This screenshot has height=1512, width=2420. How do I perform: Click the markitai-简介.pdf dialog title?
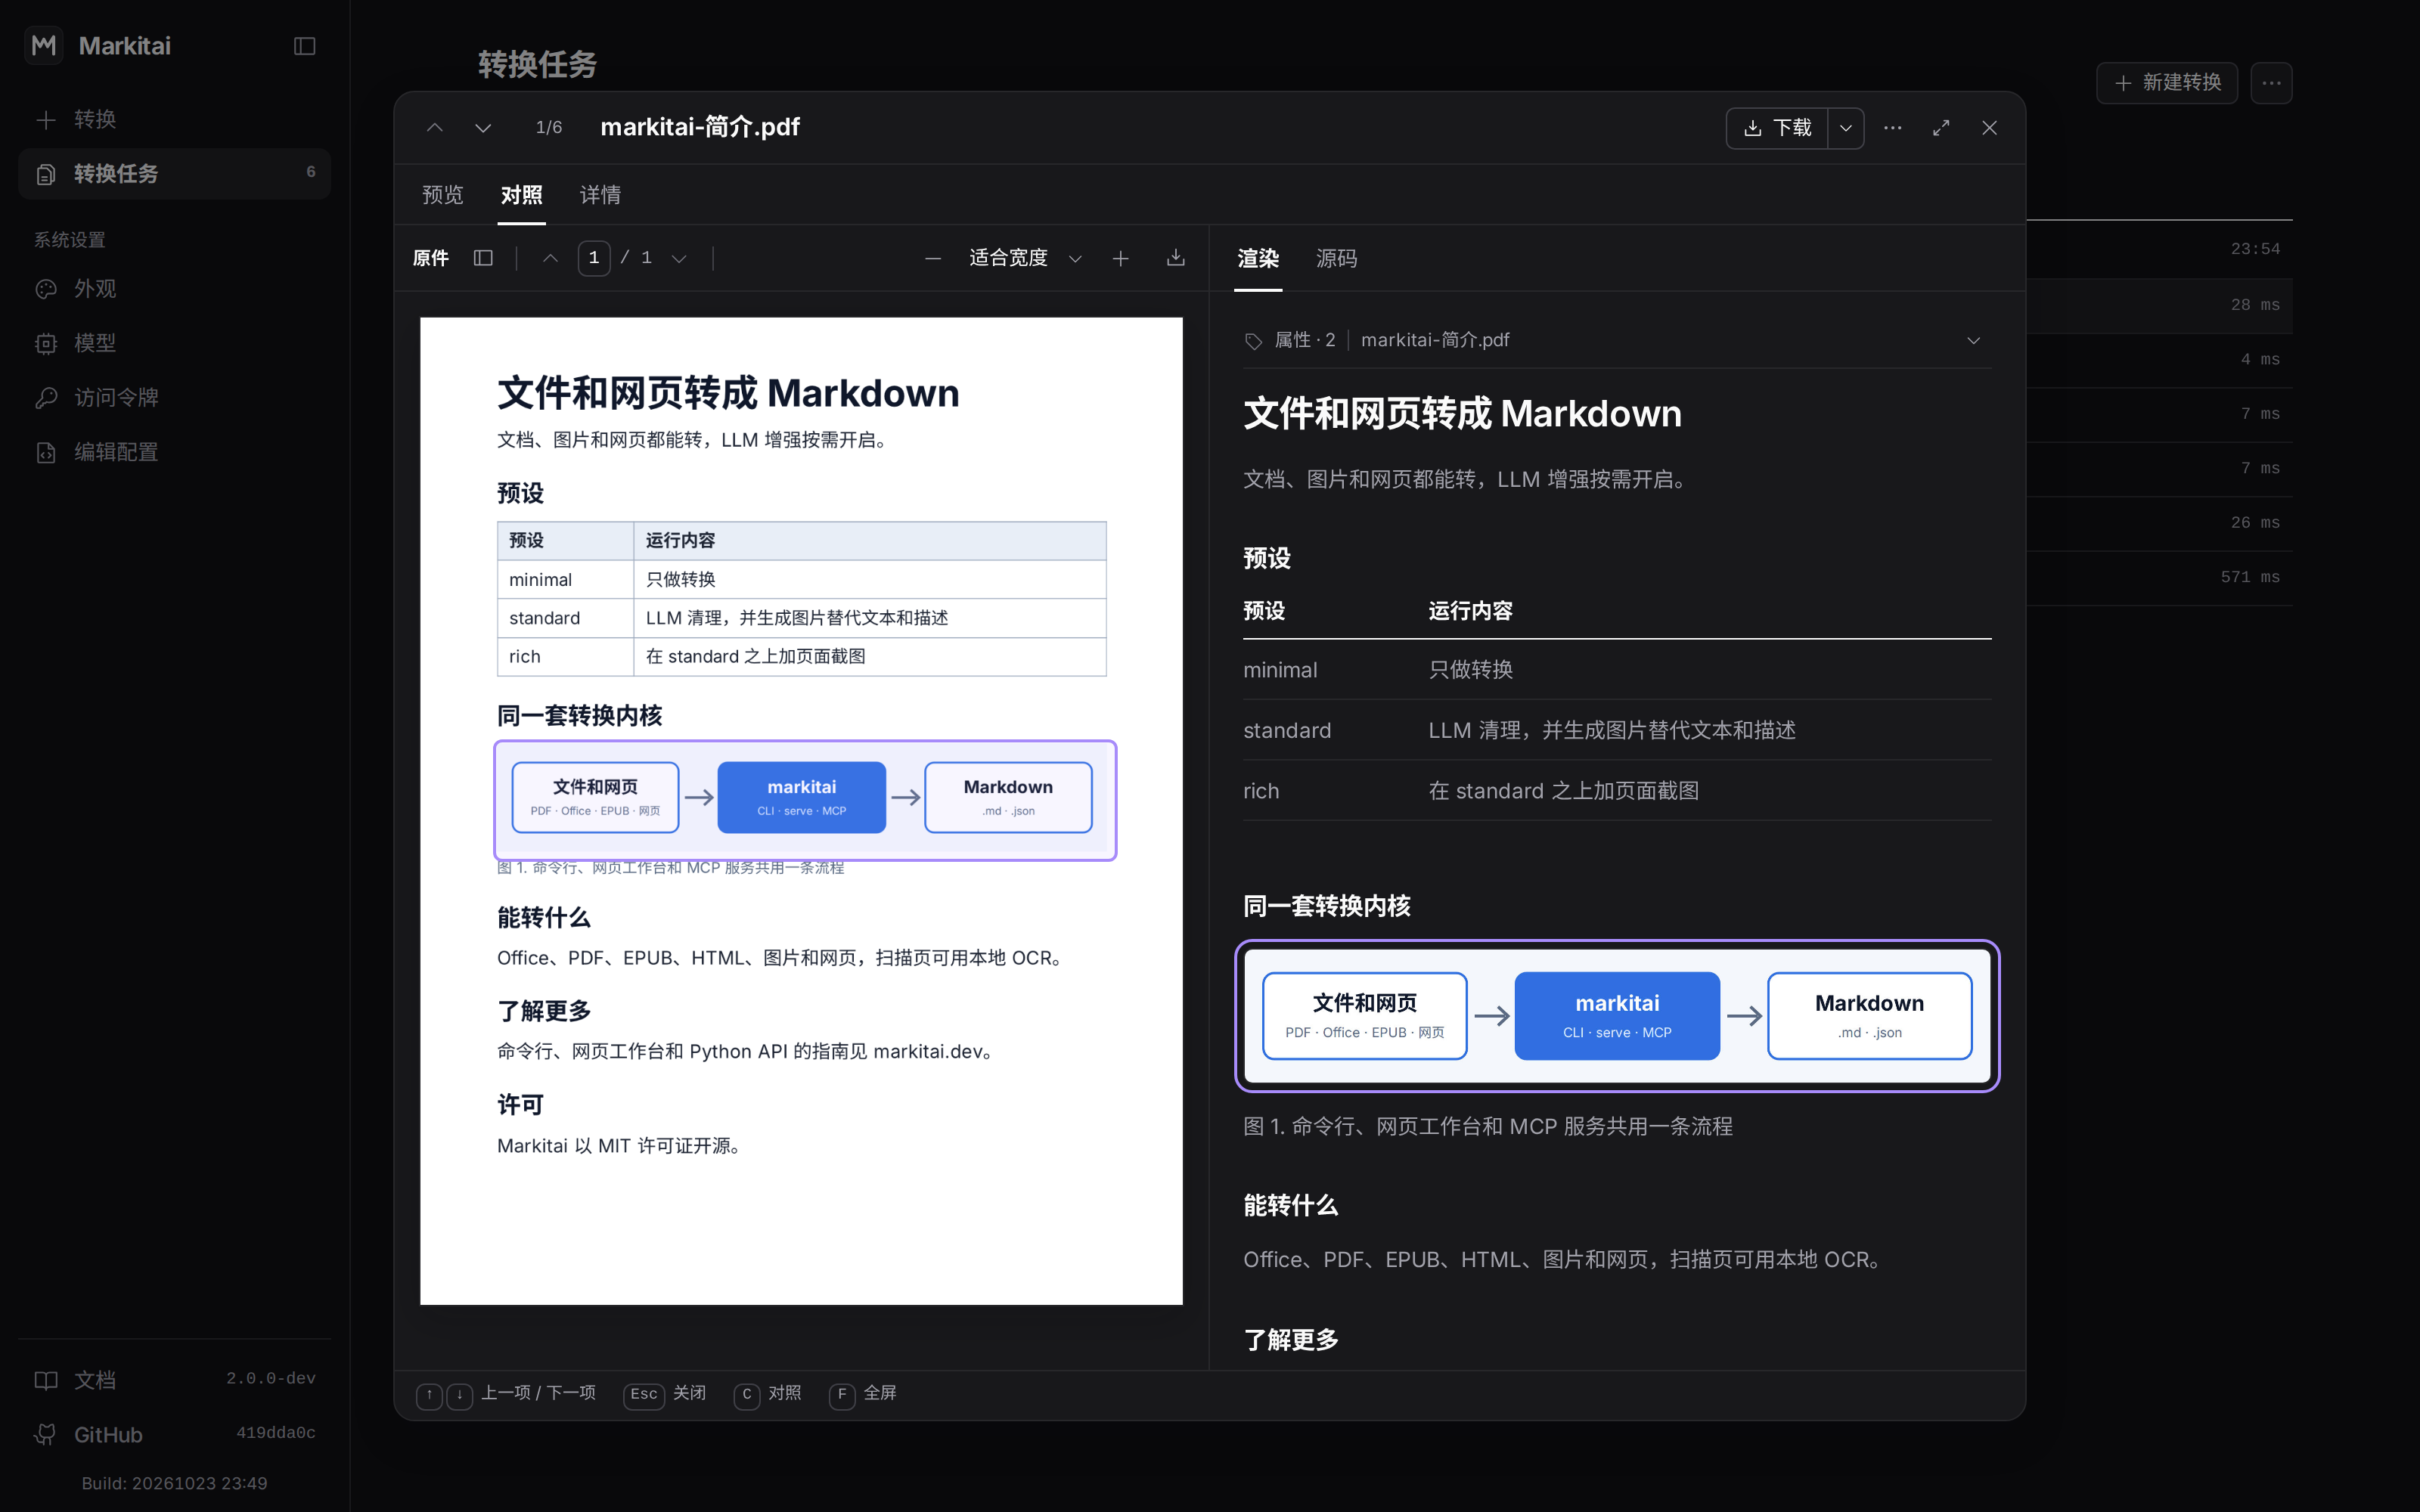point(700,127)
